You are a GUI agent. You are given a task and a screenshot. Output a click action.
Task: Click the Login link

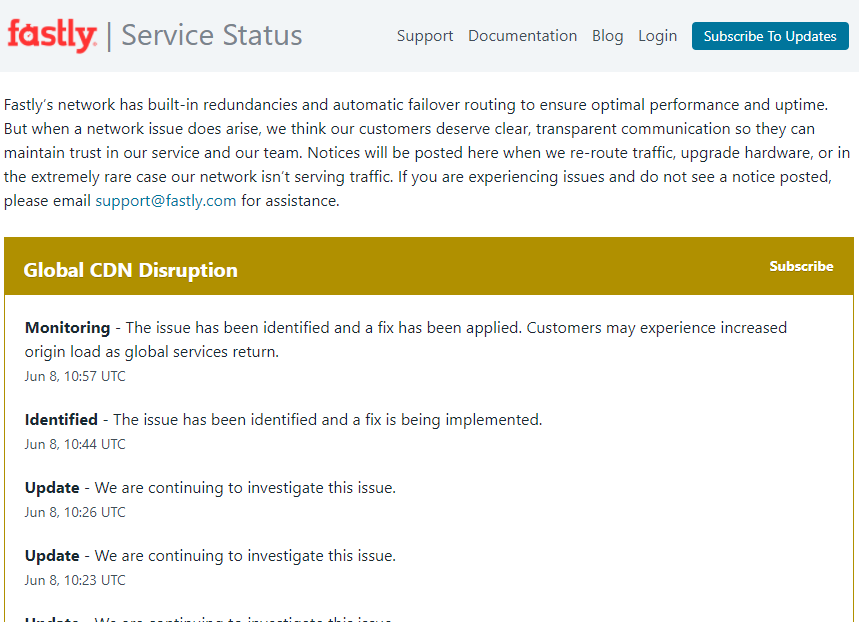tap(657, 36)
